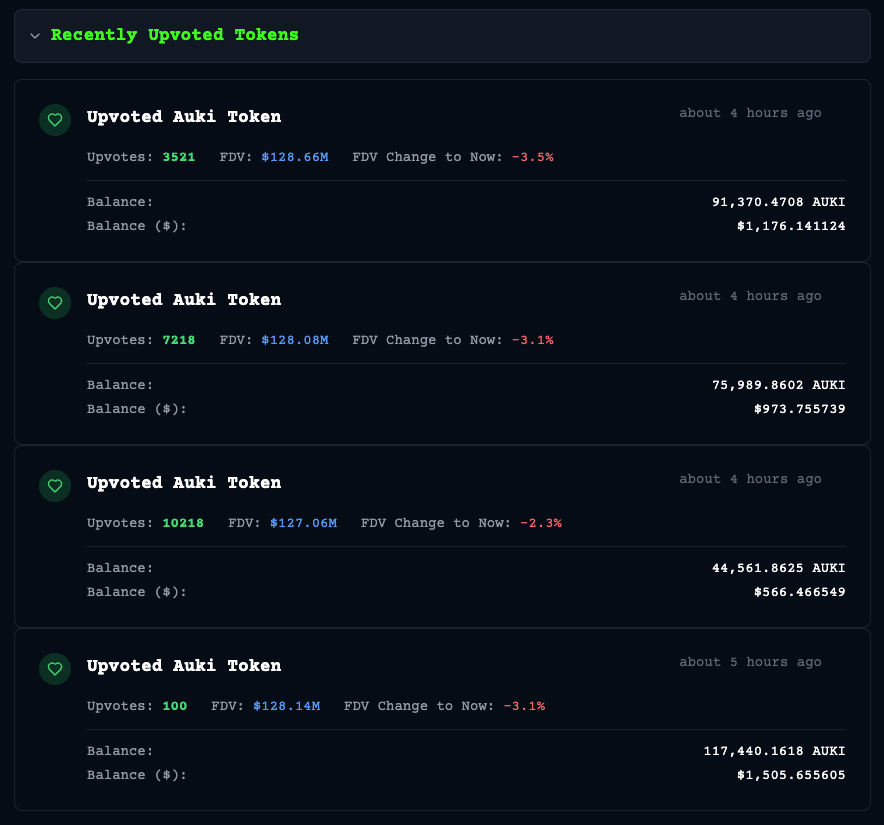The width and height of the screenshot is (884, 825).
Task: Select FDV value $127.06M
Action: (303, 523)
